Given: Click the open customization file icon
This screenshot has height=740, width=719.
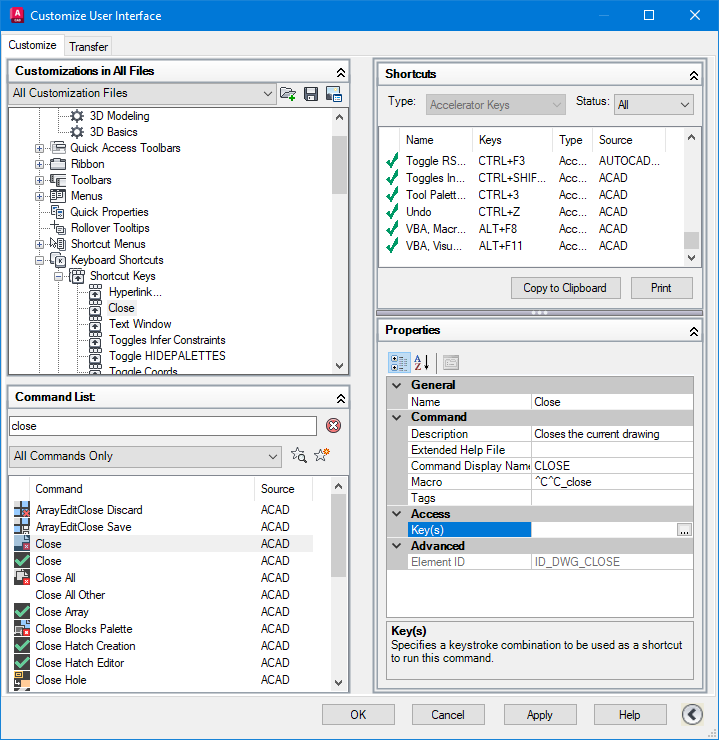Looking at the screenshot, I should pyautogui.click(x=288, y=93).
